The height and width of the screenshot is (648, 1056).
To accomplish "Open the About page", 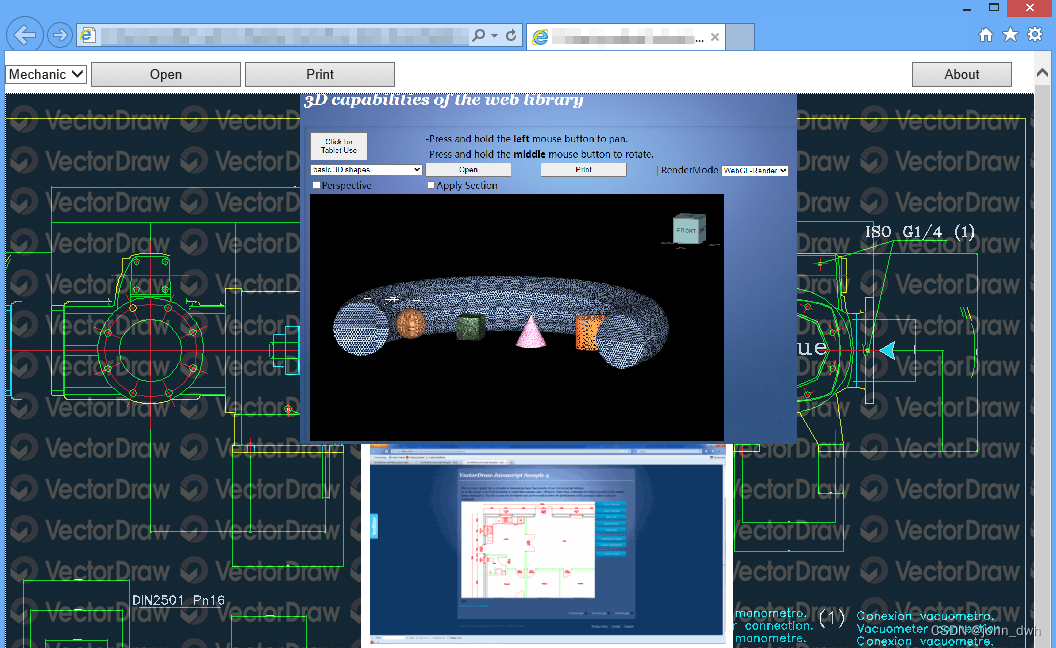I will (x=961, y=73).
